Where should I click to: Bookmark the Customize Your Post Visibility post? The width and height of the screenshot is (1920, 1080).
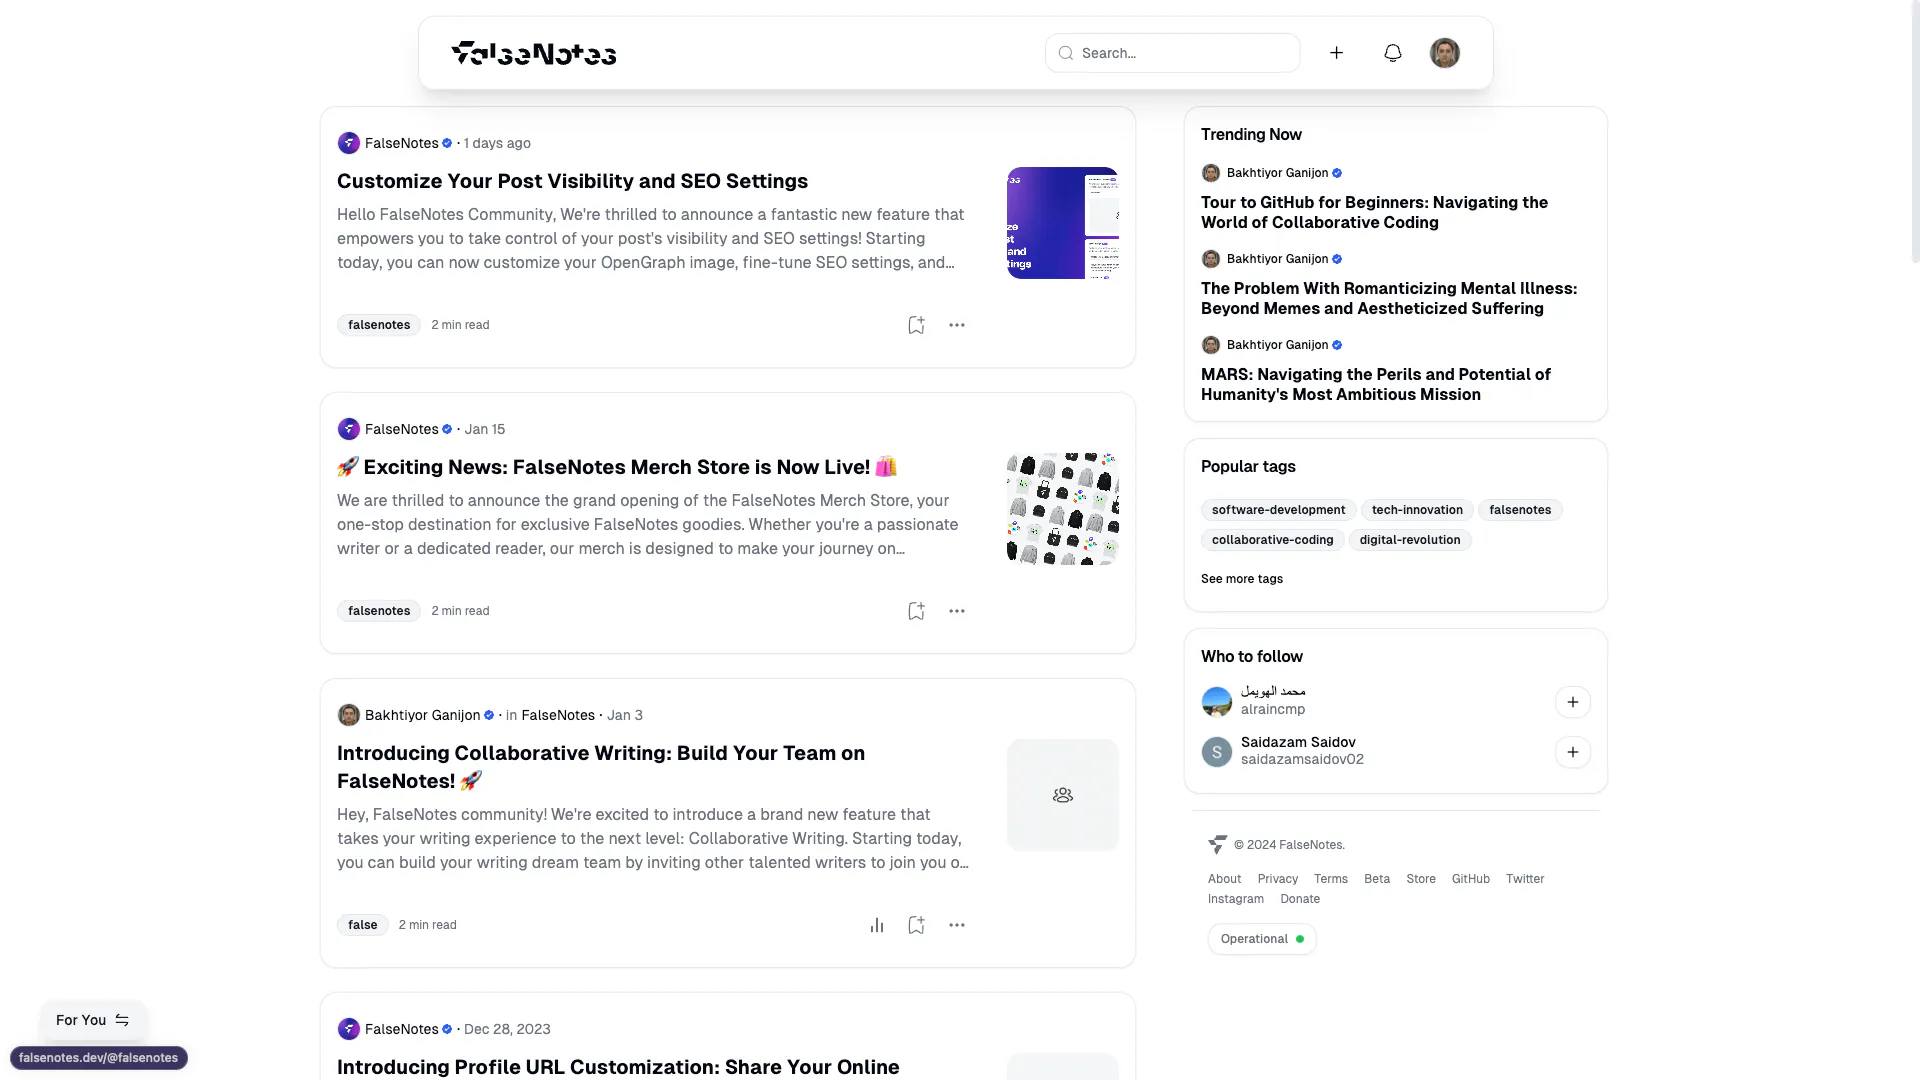click(916, 325)
